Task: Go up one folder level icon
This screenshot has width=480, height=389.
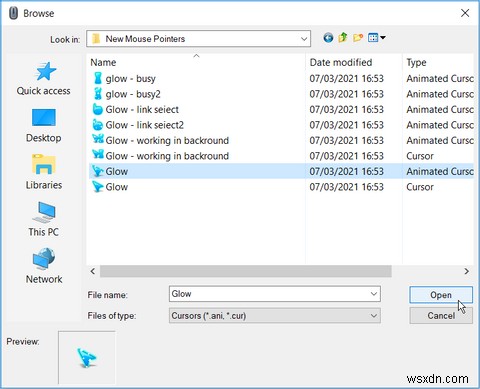Action: 343,38
